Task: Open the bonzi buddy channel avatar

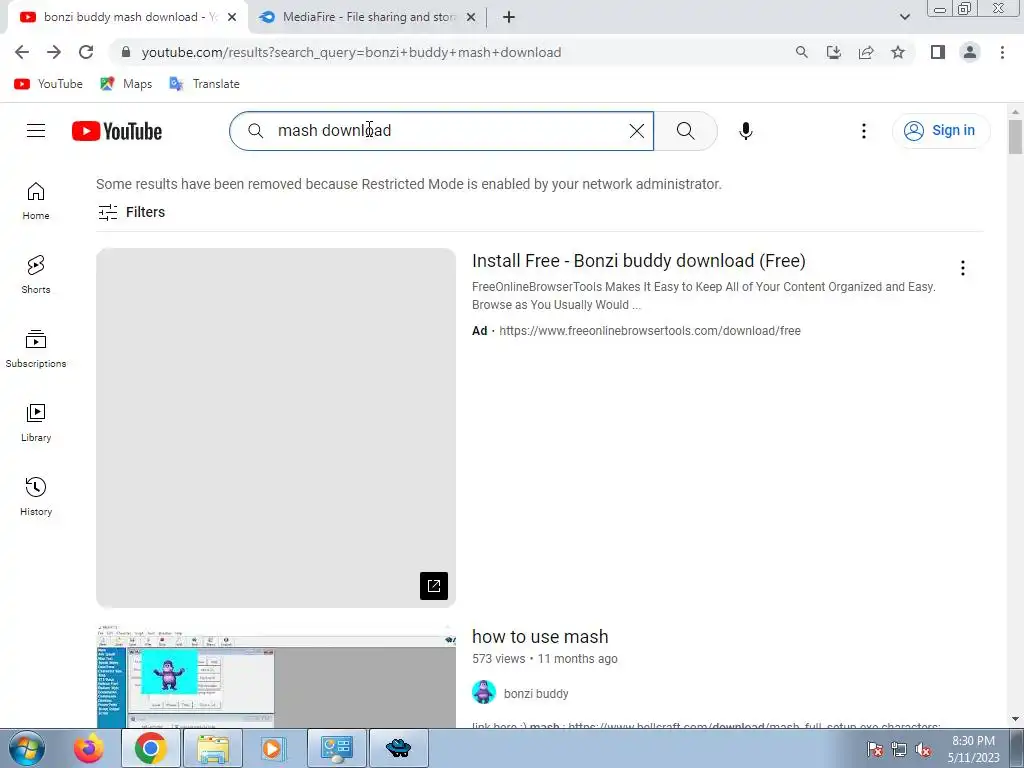Action: [484, 692]
